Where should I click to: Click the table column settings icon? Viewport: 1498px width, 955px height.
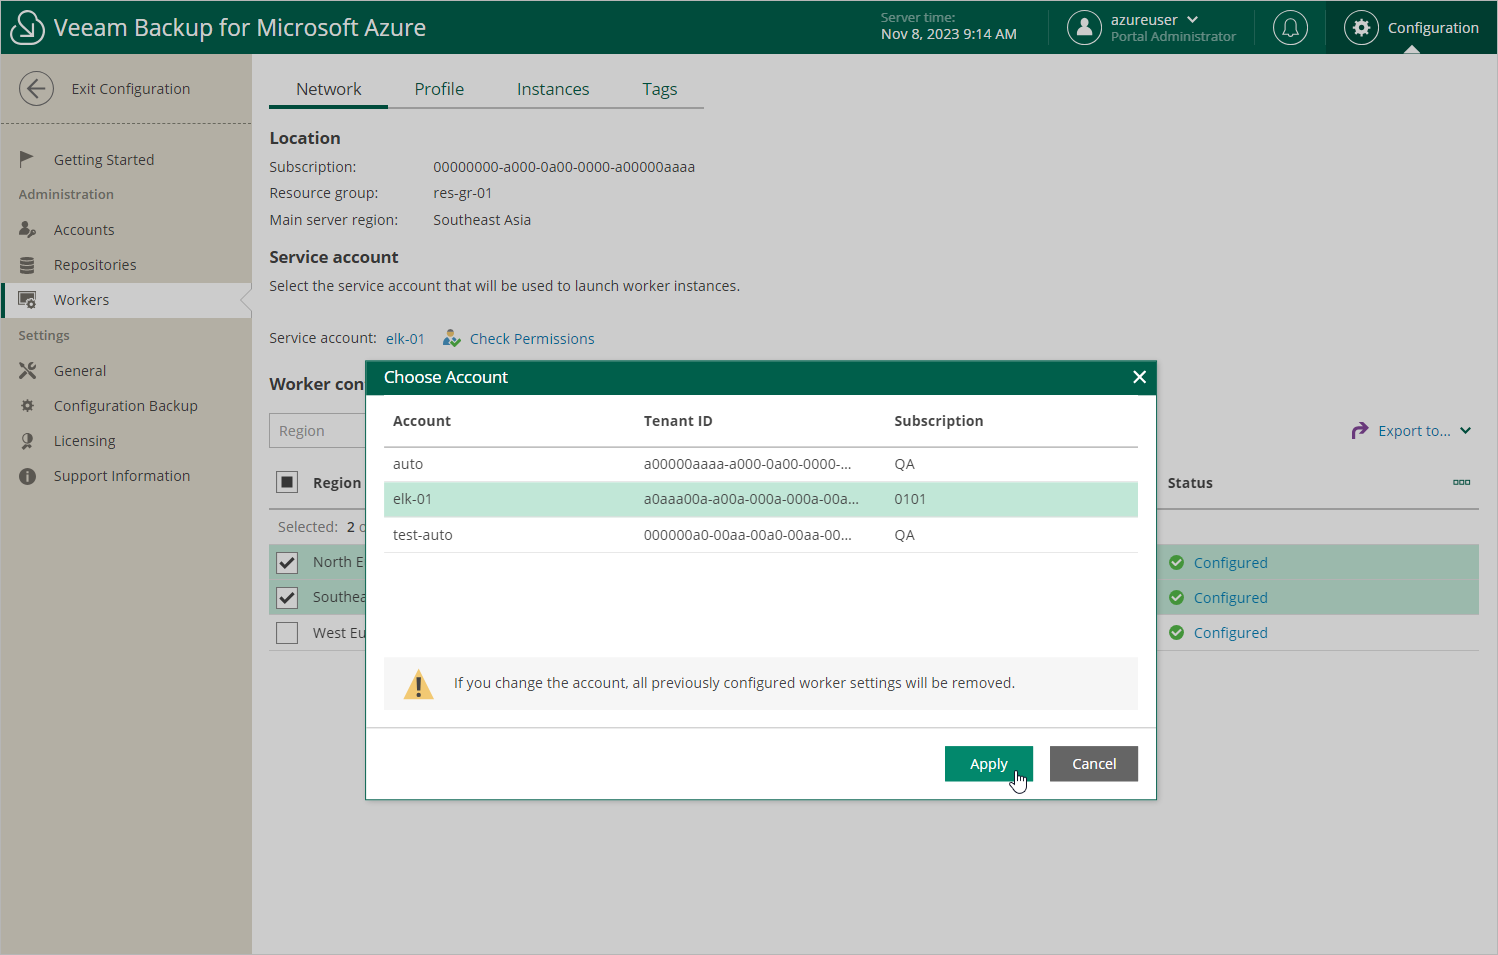(1462, 483)
